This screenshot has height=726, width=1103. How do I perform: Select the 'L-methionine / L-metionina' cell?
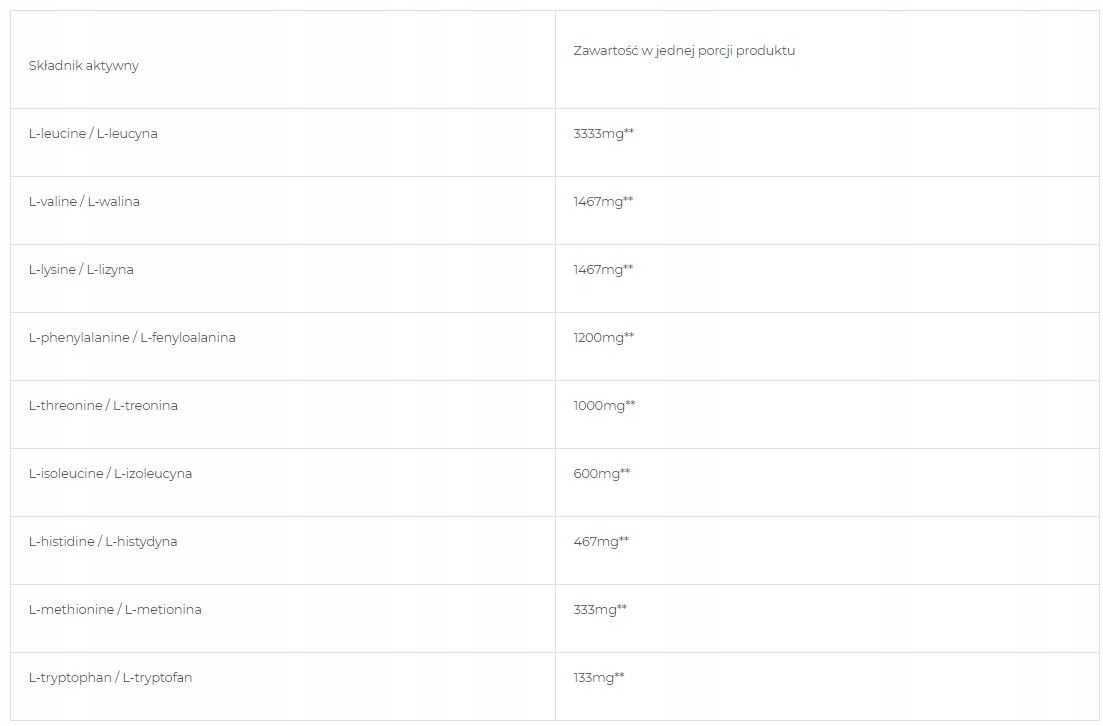coord(115,610)
